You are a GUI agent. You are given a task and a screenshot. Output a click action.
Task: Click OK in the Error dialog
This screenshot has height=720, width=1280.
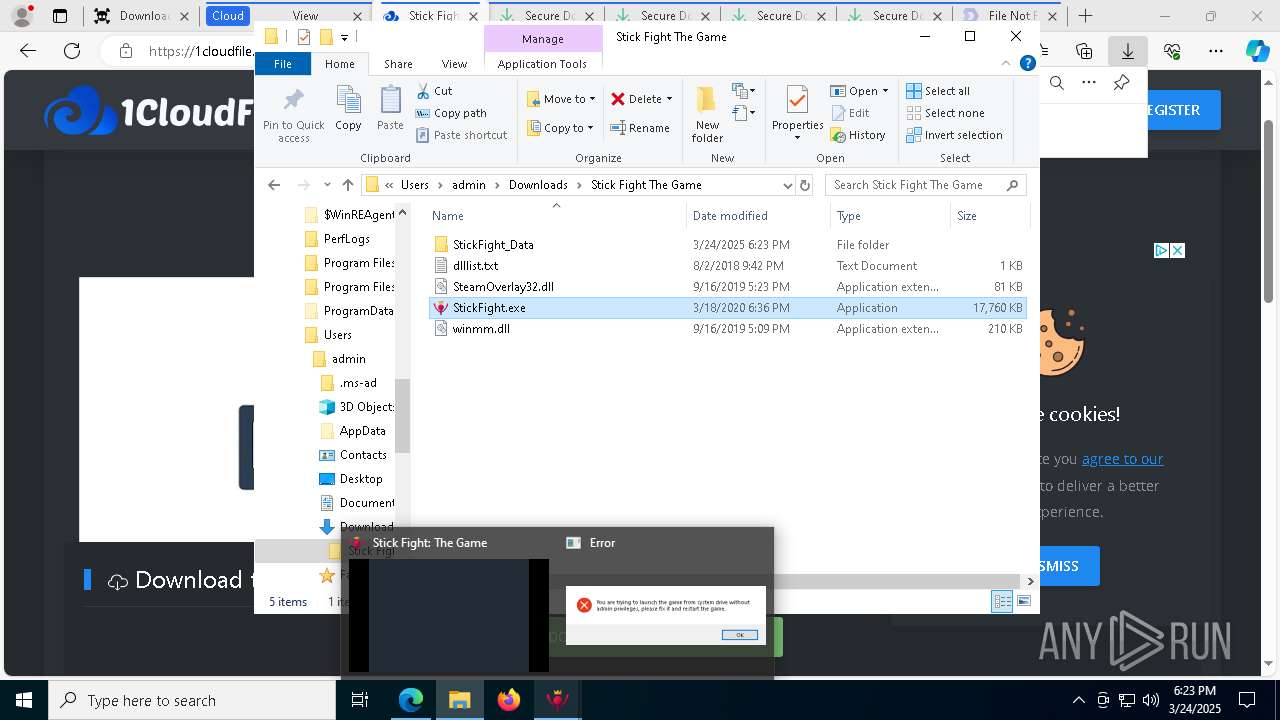(x=740, y=635)
